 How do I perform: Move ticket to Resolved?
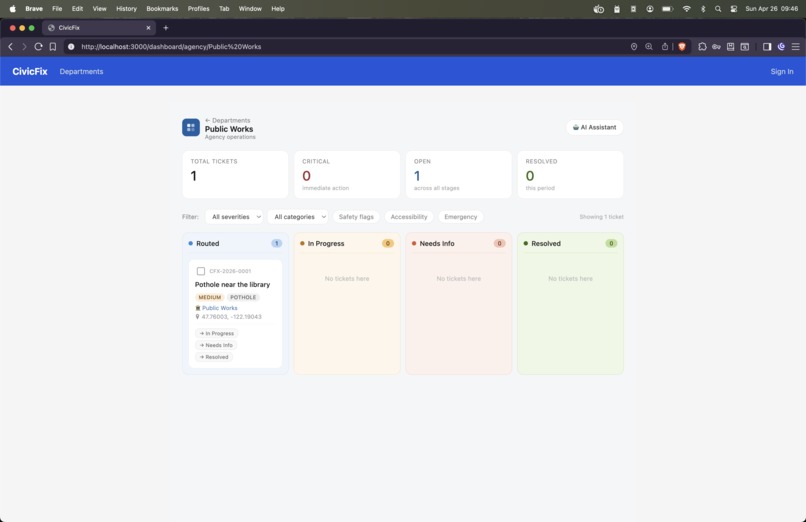coord(214,357)
